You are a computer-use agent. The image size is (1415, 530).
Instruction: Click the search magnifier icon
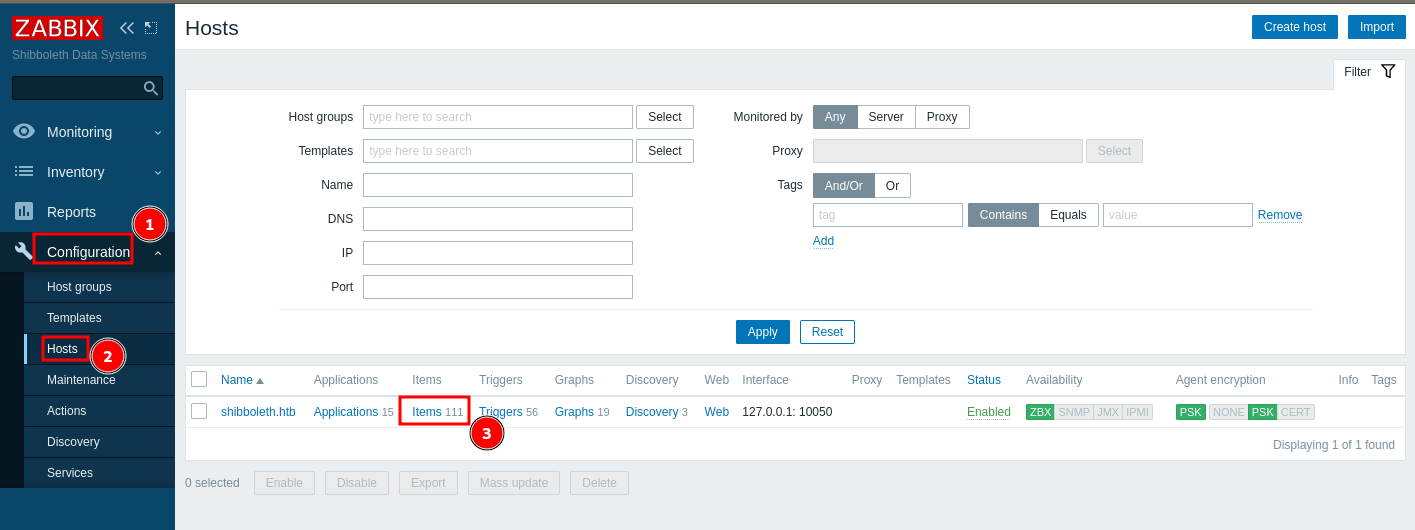tap(151, 88)
